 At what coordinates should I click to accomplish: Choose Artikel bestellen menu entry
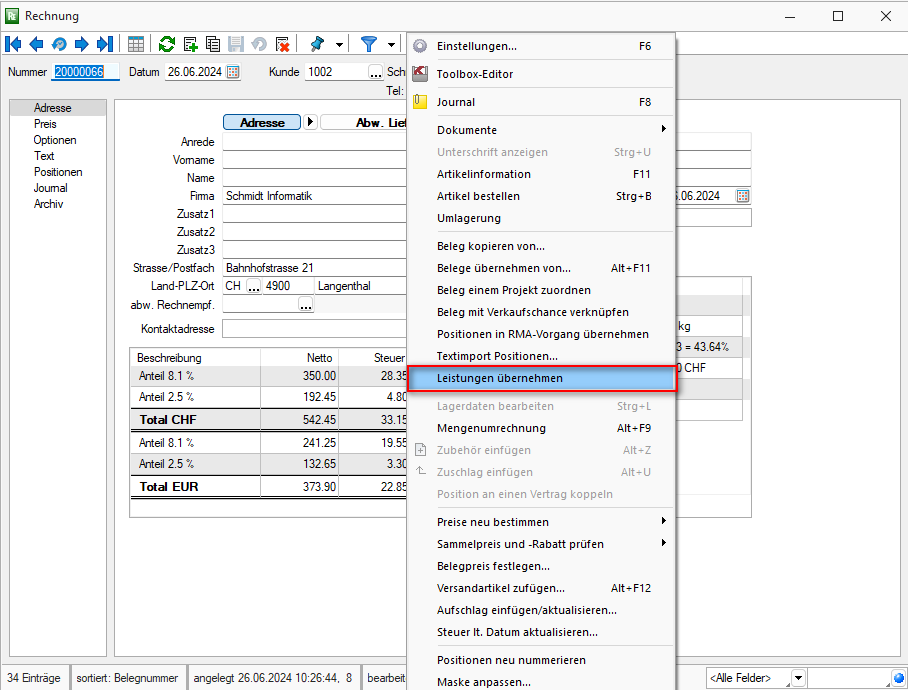[x=541, y=196]
